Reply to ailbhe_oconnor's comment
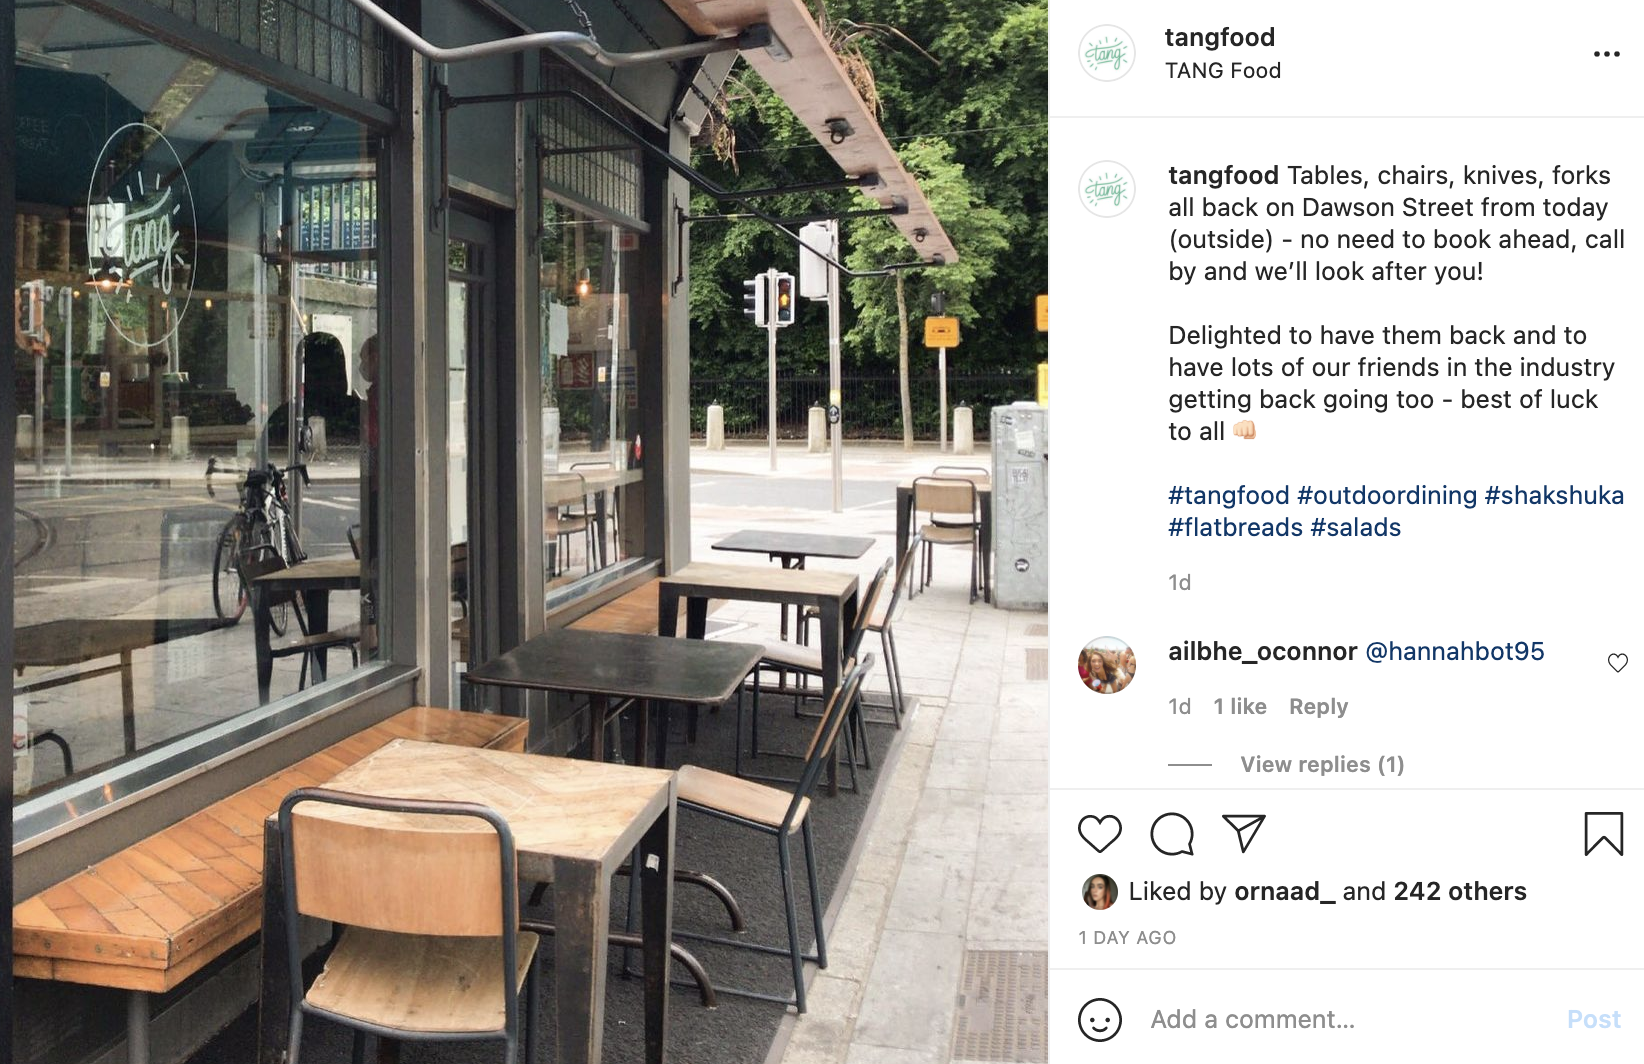 point(1318,707)
